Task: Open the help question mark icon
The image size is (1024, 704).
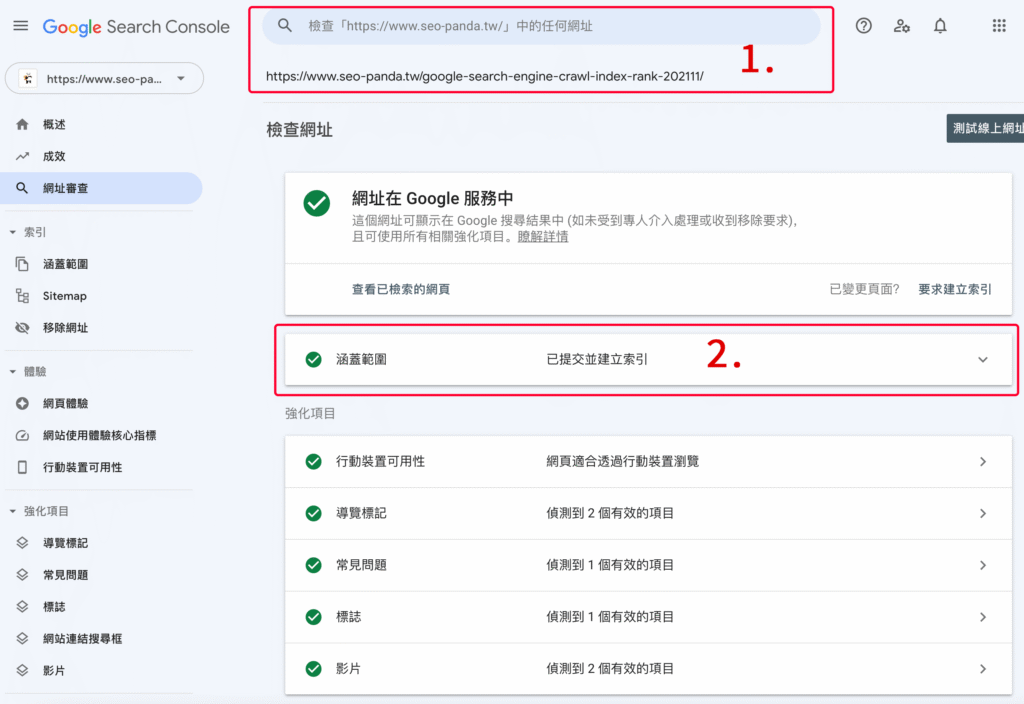Action: coord(863,26)
